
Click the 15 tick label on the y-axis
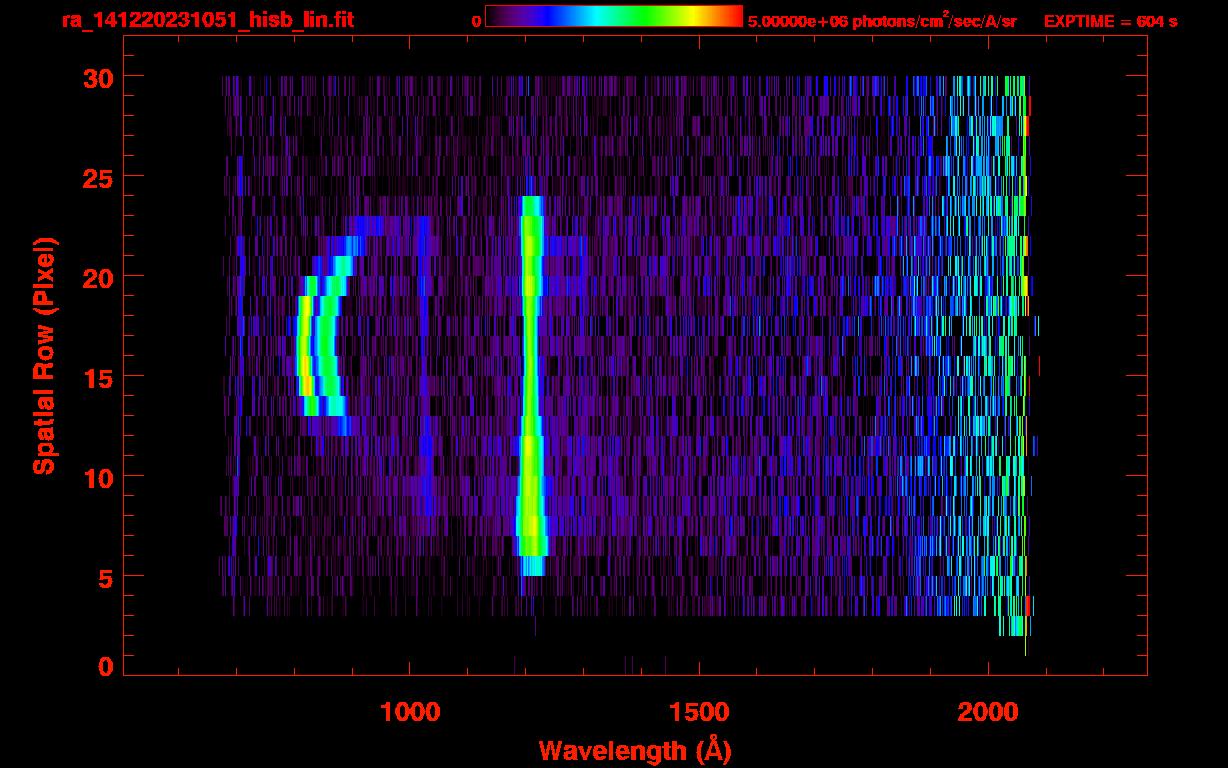point(97,377)
